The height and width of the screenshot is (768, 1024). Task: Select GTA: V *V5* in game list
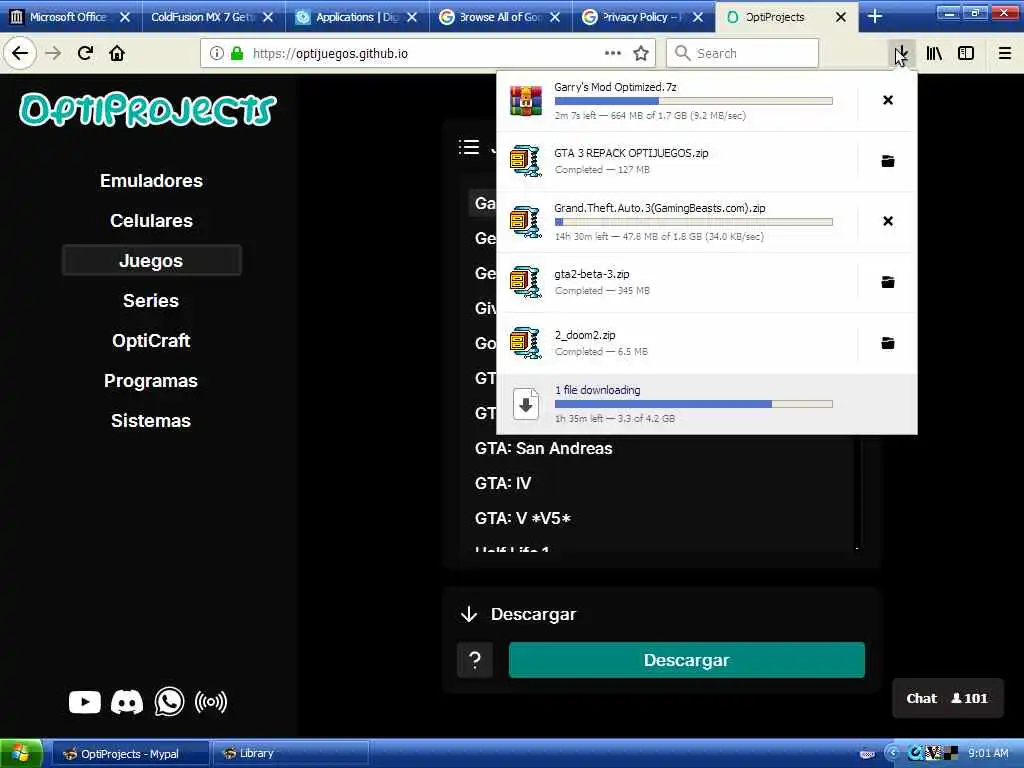[x=522, y=519]
